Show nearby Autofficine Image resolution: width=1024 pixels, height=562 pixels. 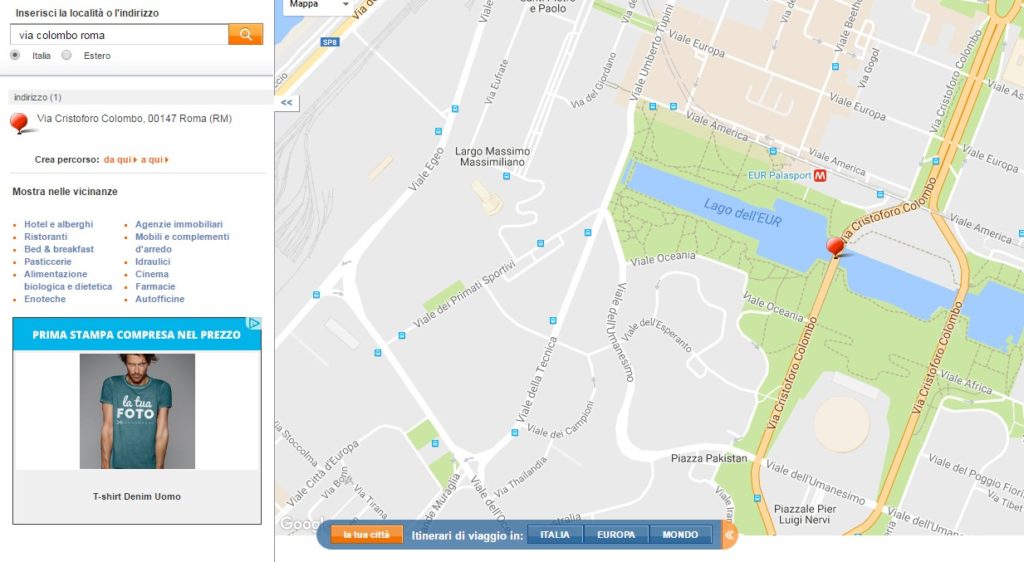pyautogui.click(x=160, y=298)
